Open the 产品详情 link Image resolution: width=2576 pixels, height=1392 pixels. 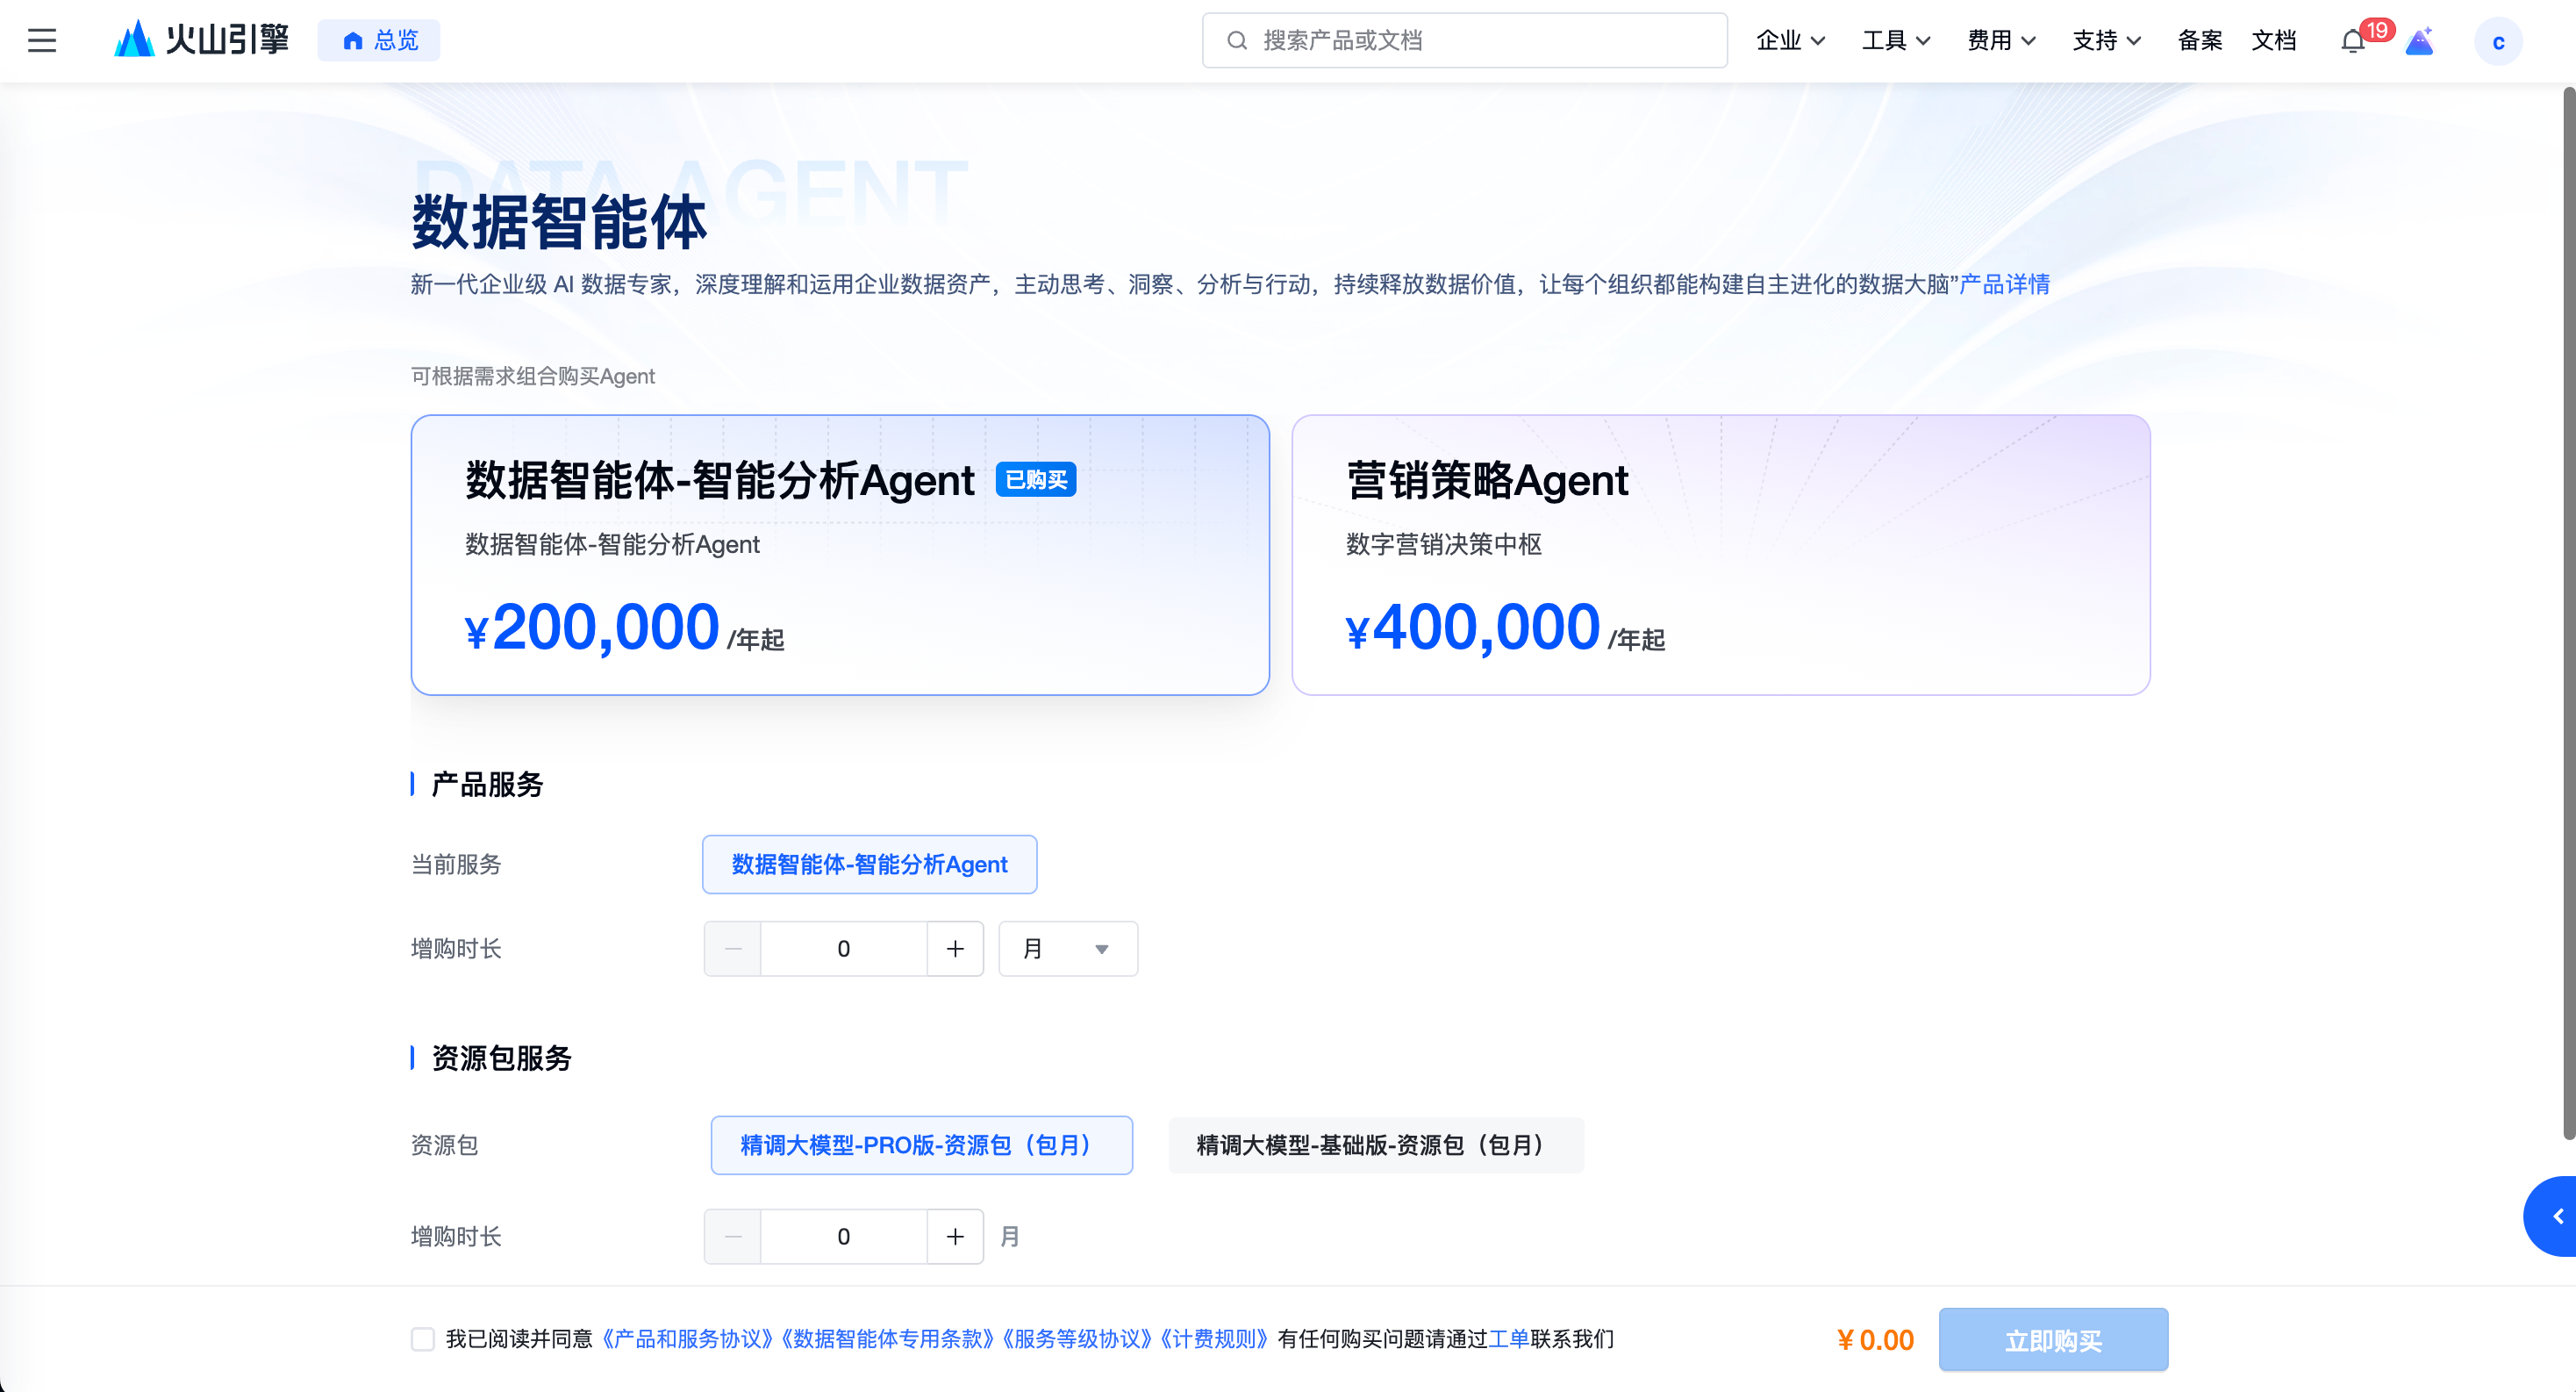(2004, 284)
